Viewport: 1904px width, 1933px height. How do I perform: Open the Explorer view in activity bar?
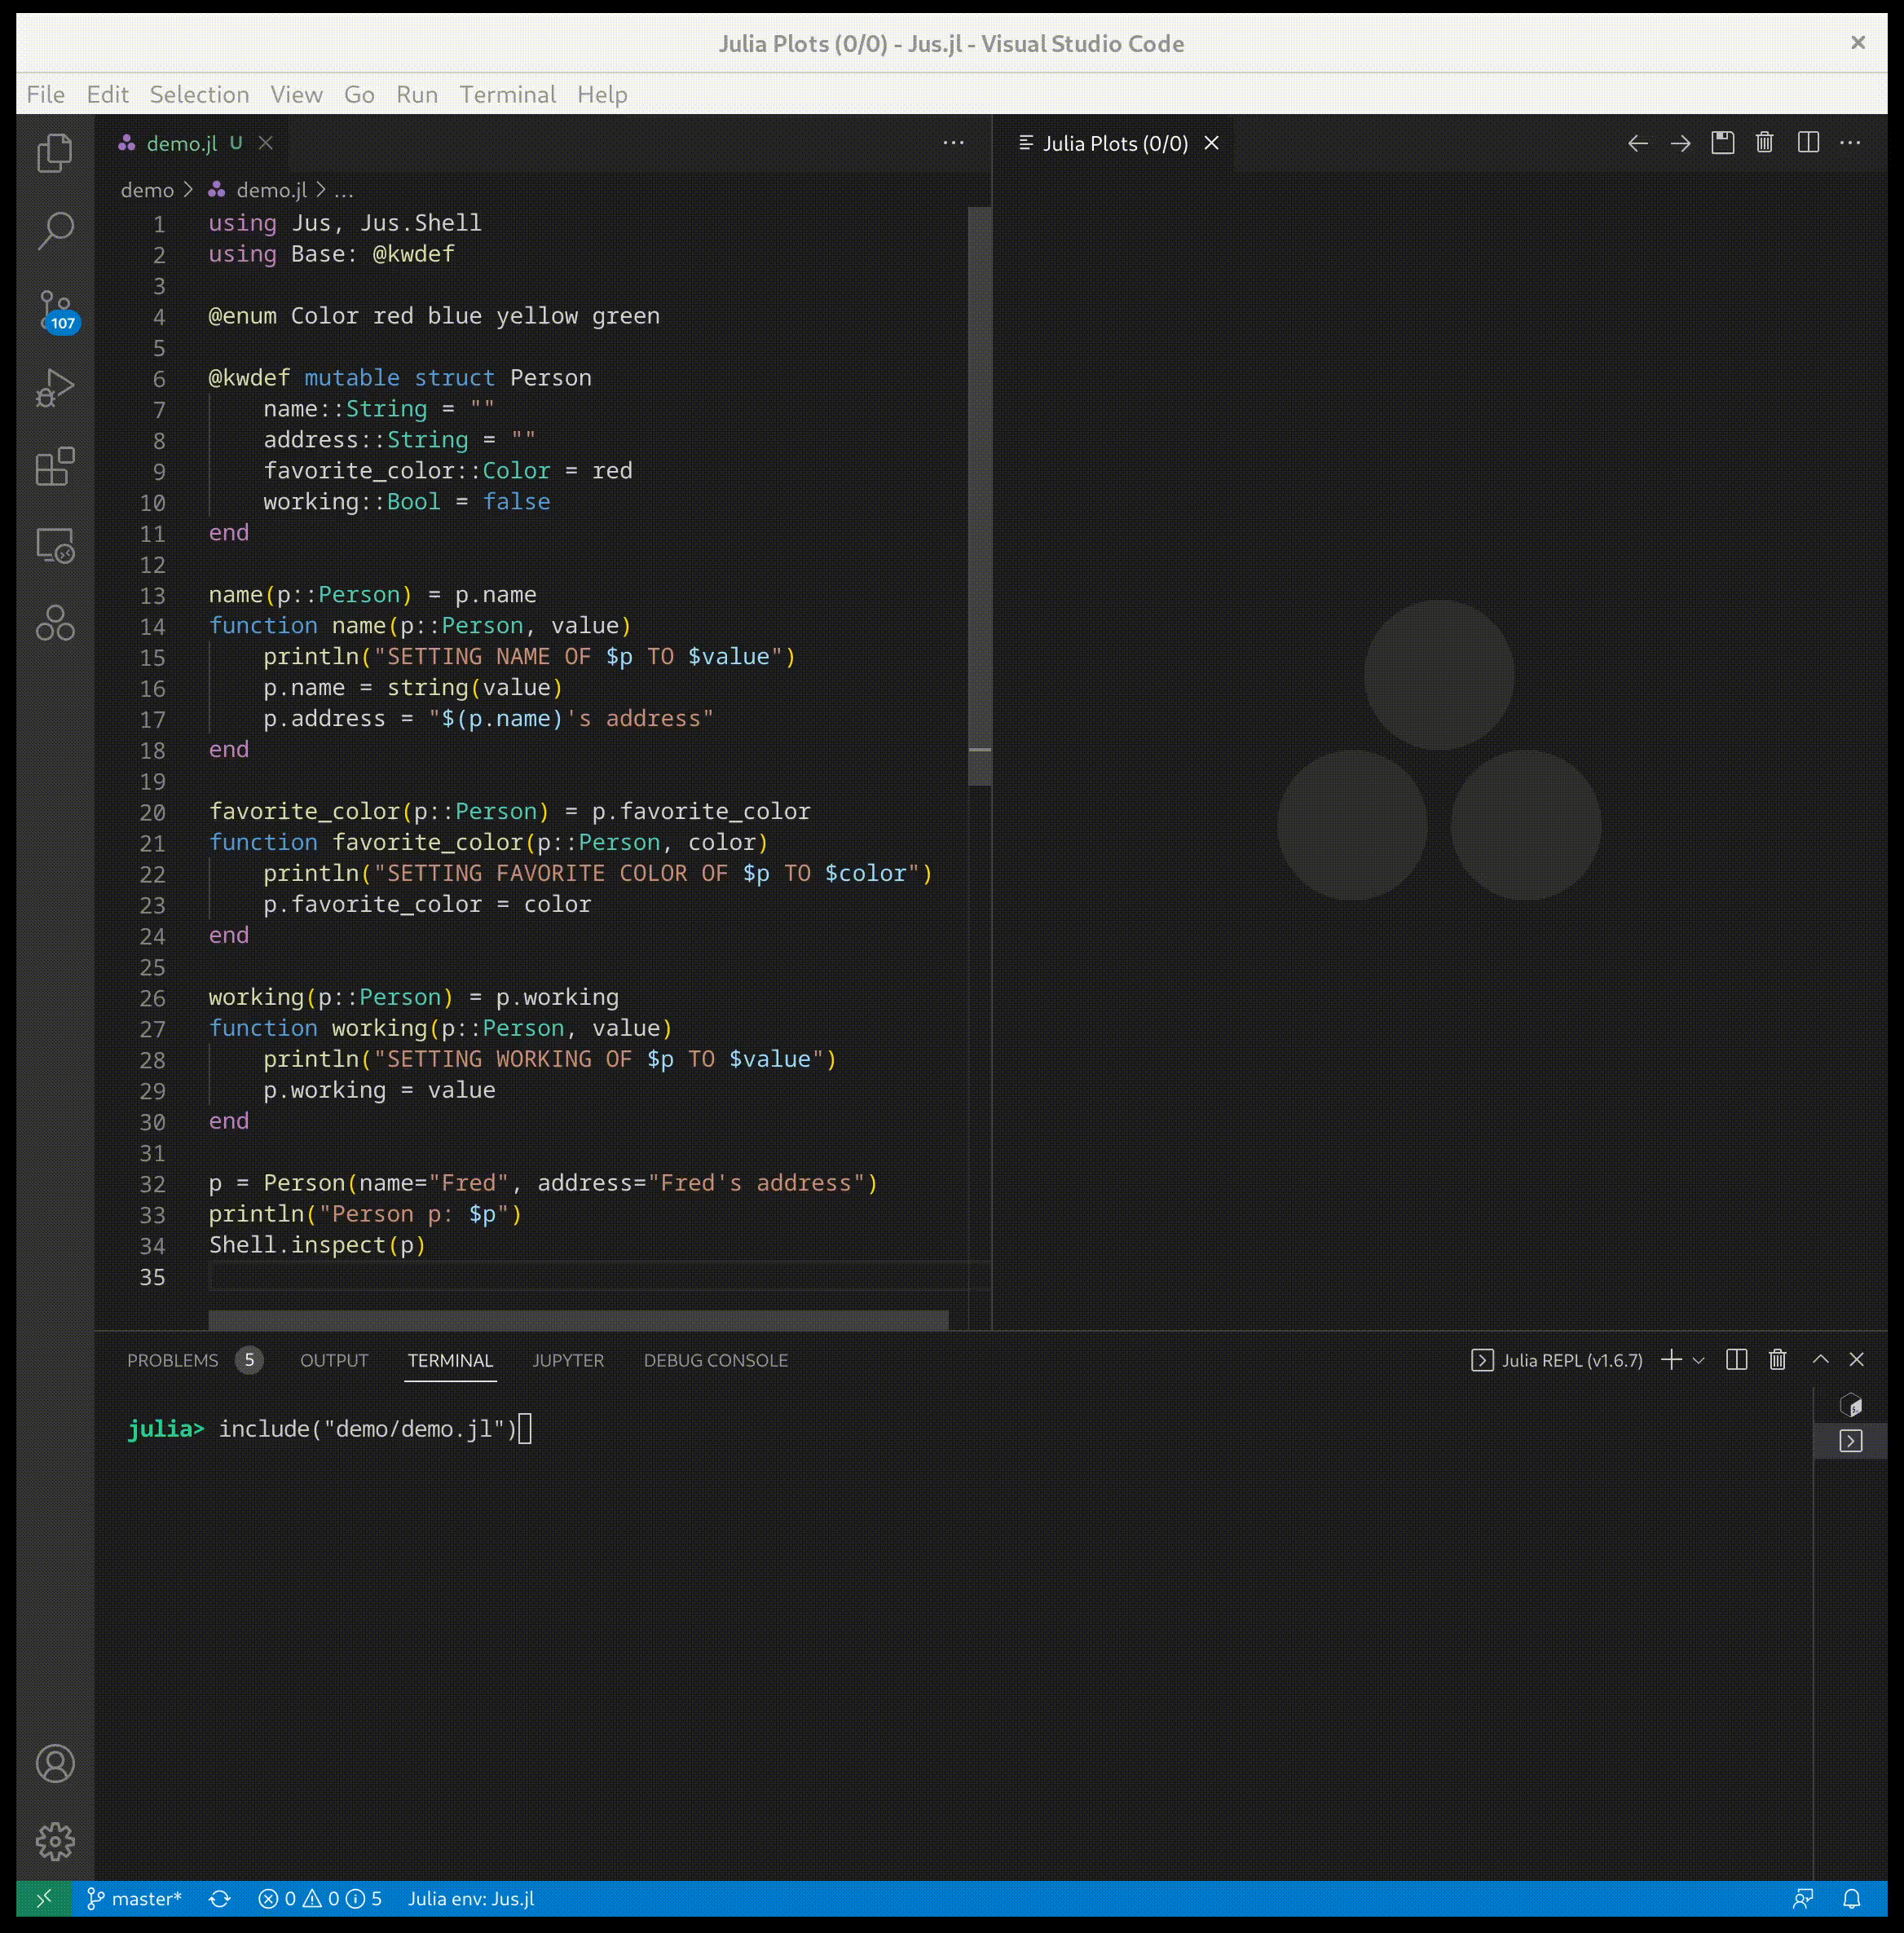click(55, 153)
